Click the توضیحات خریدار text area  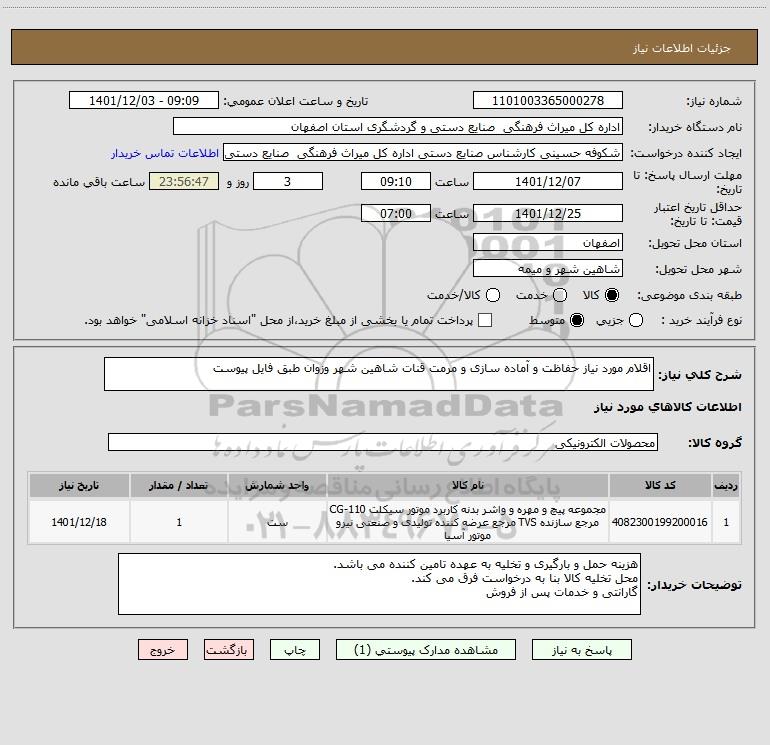pyautogui.click(x=379, y=584)
